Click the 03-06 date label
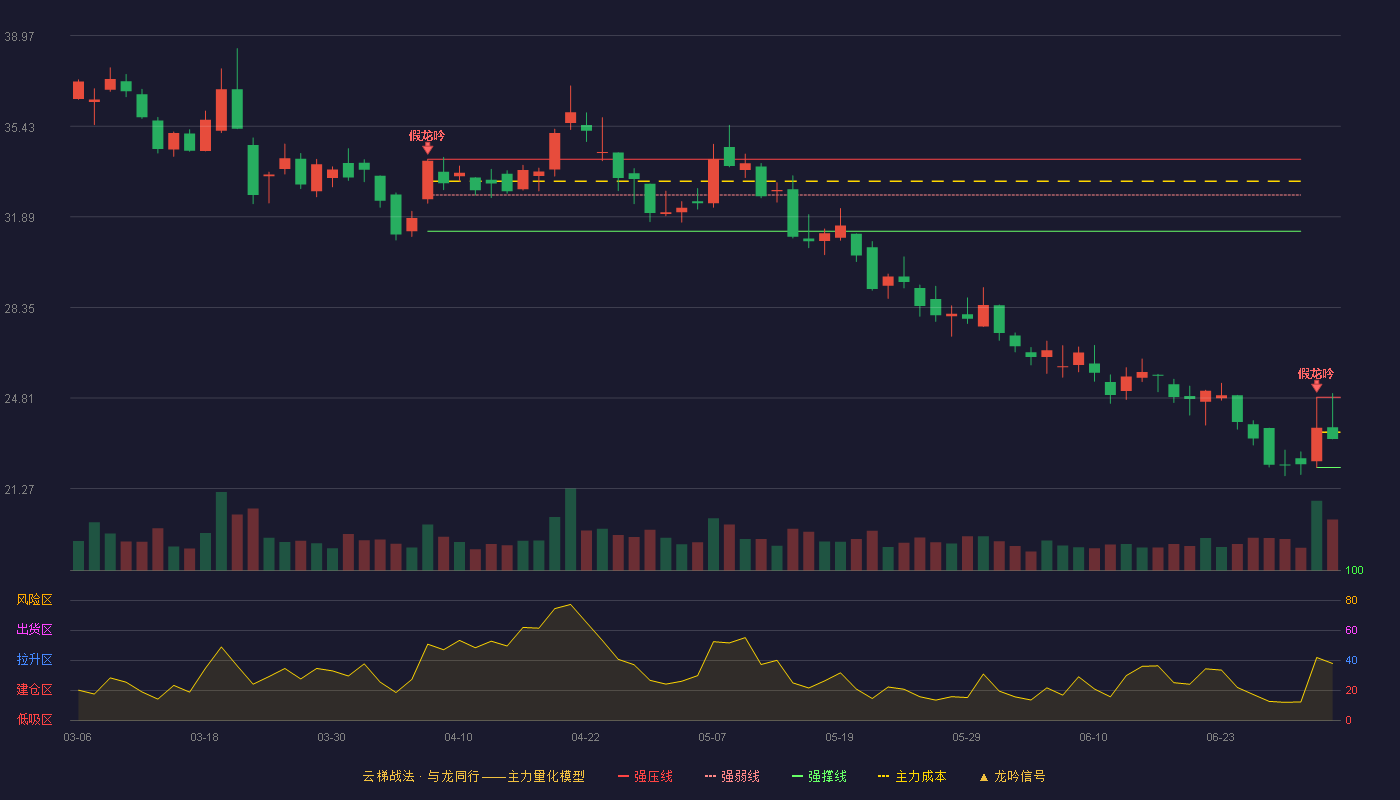 [x=78, y=737]
